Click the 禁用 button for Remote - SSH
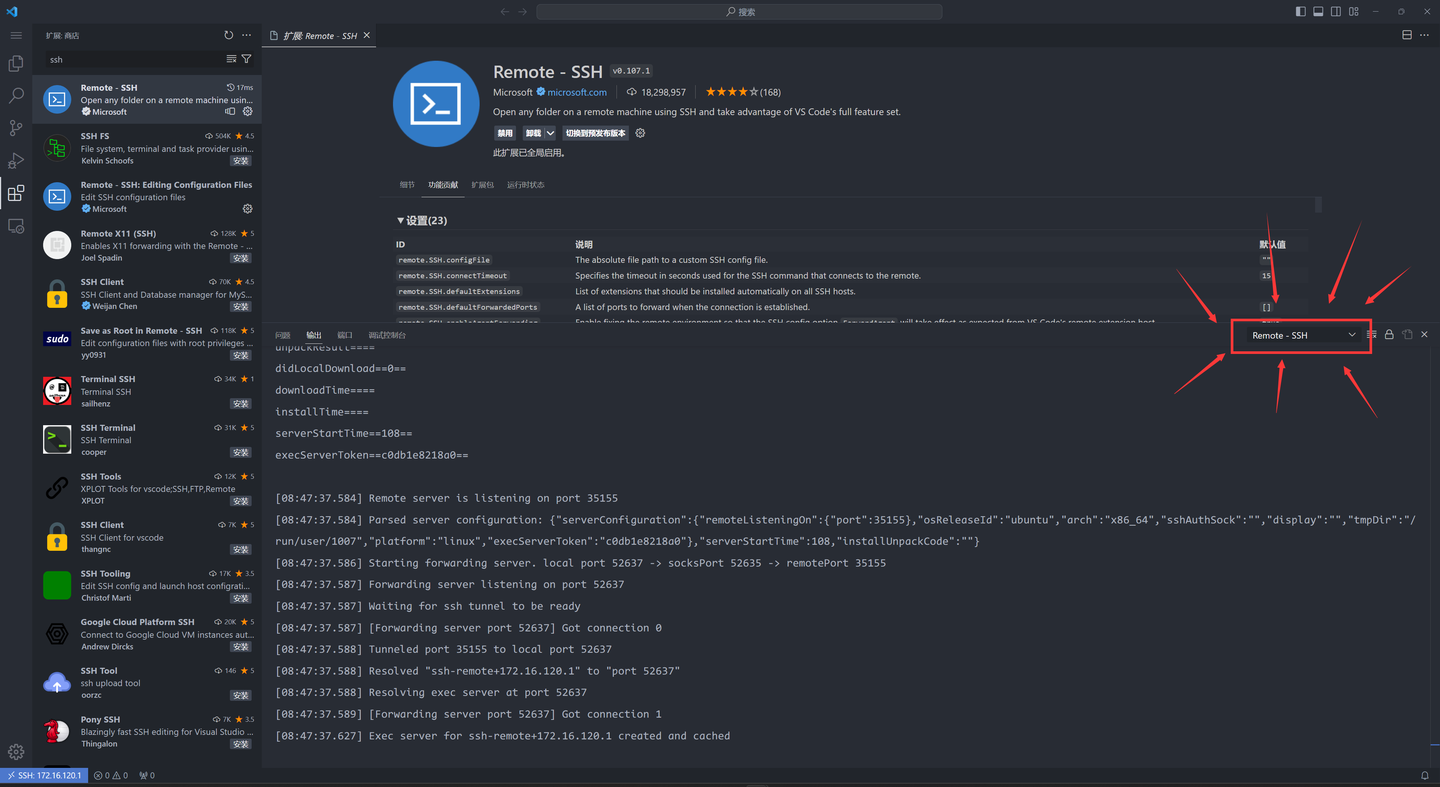The image size is (1440, 787). (505, 132)
